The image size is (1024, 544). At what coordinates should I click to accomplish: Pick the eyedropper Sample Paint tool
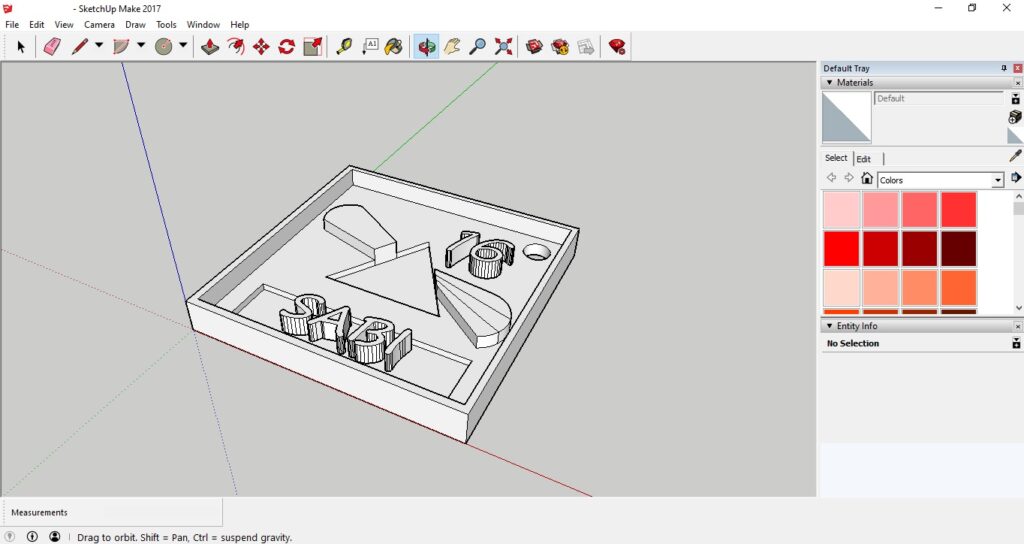coord(1015,156)
